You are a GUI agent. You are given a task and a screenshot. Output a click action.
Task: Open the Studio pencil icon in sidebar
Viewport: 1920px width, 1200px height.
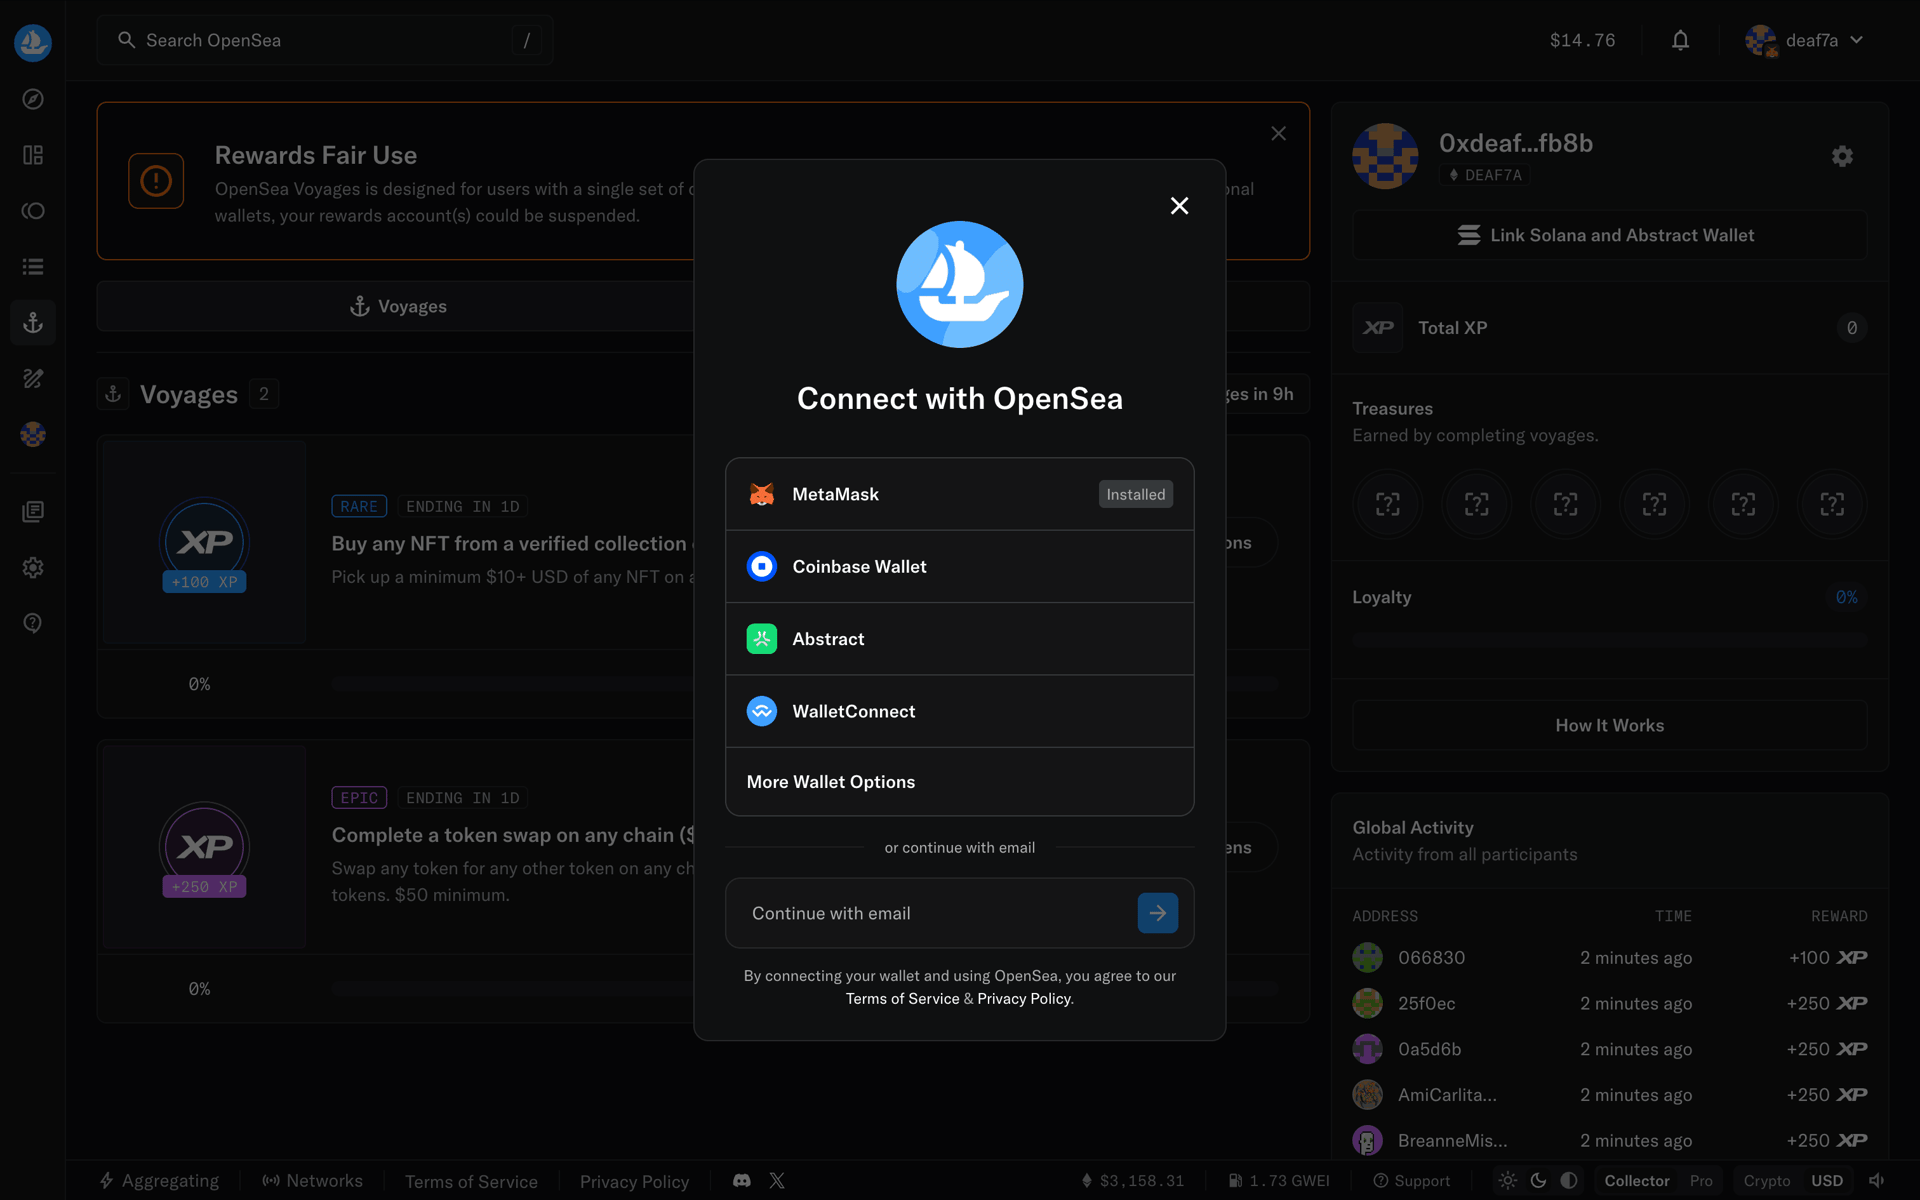pos(33,379)
